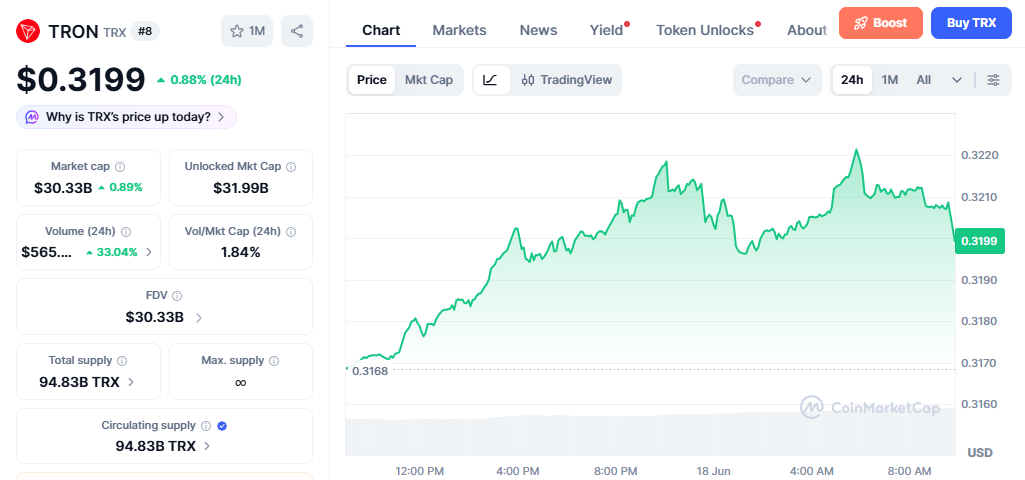The image size is (1025, 480).
Task: Show info for Max. supply
Action: point(275,361)
